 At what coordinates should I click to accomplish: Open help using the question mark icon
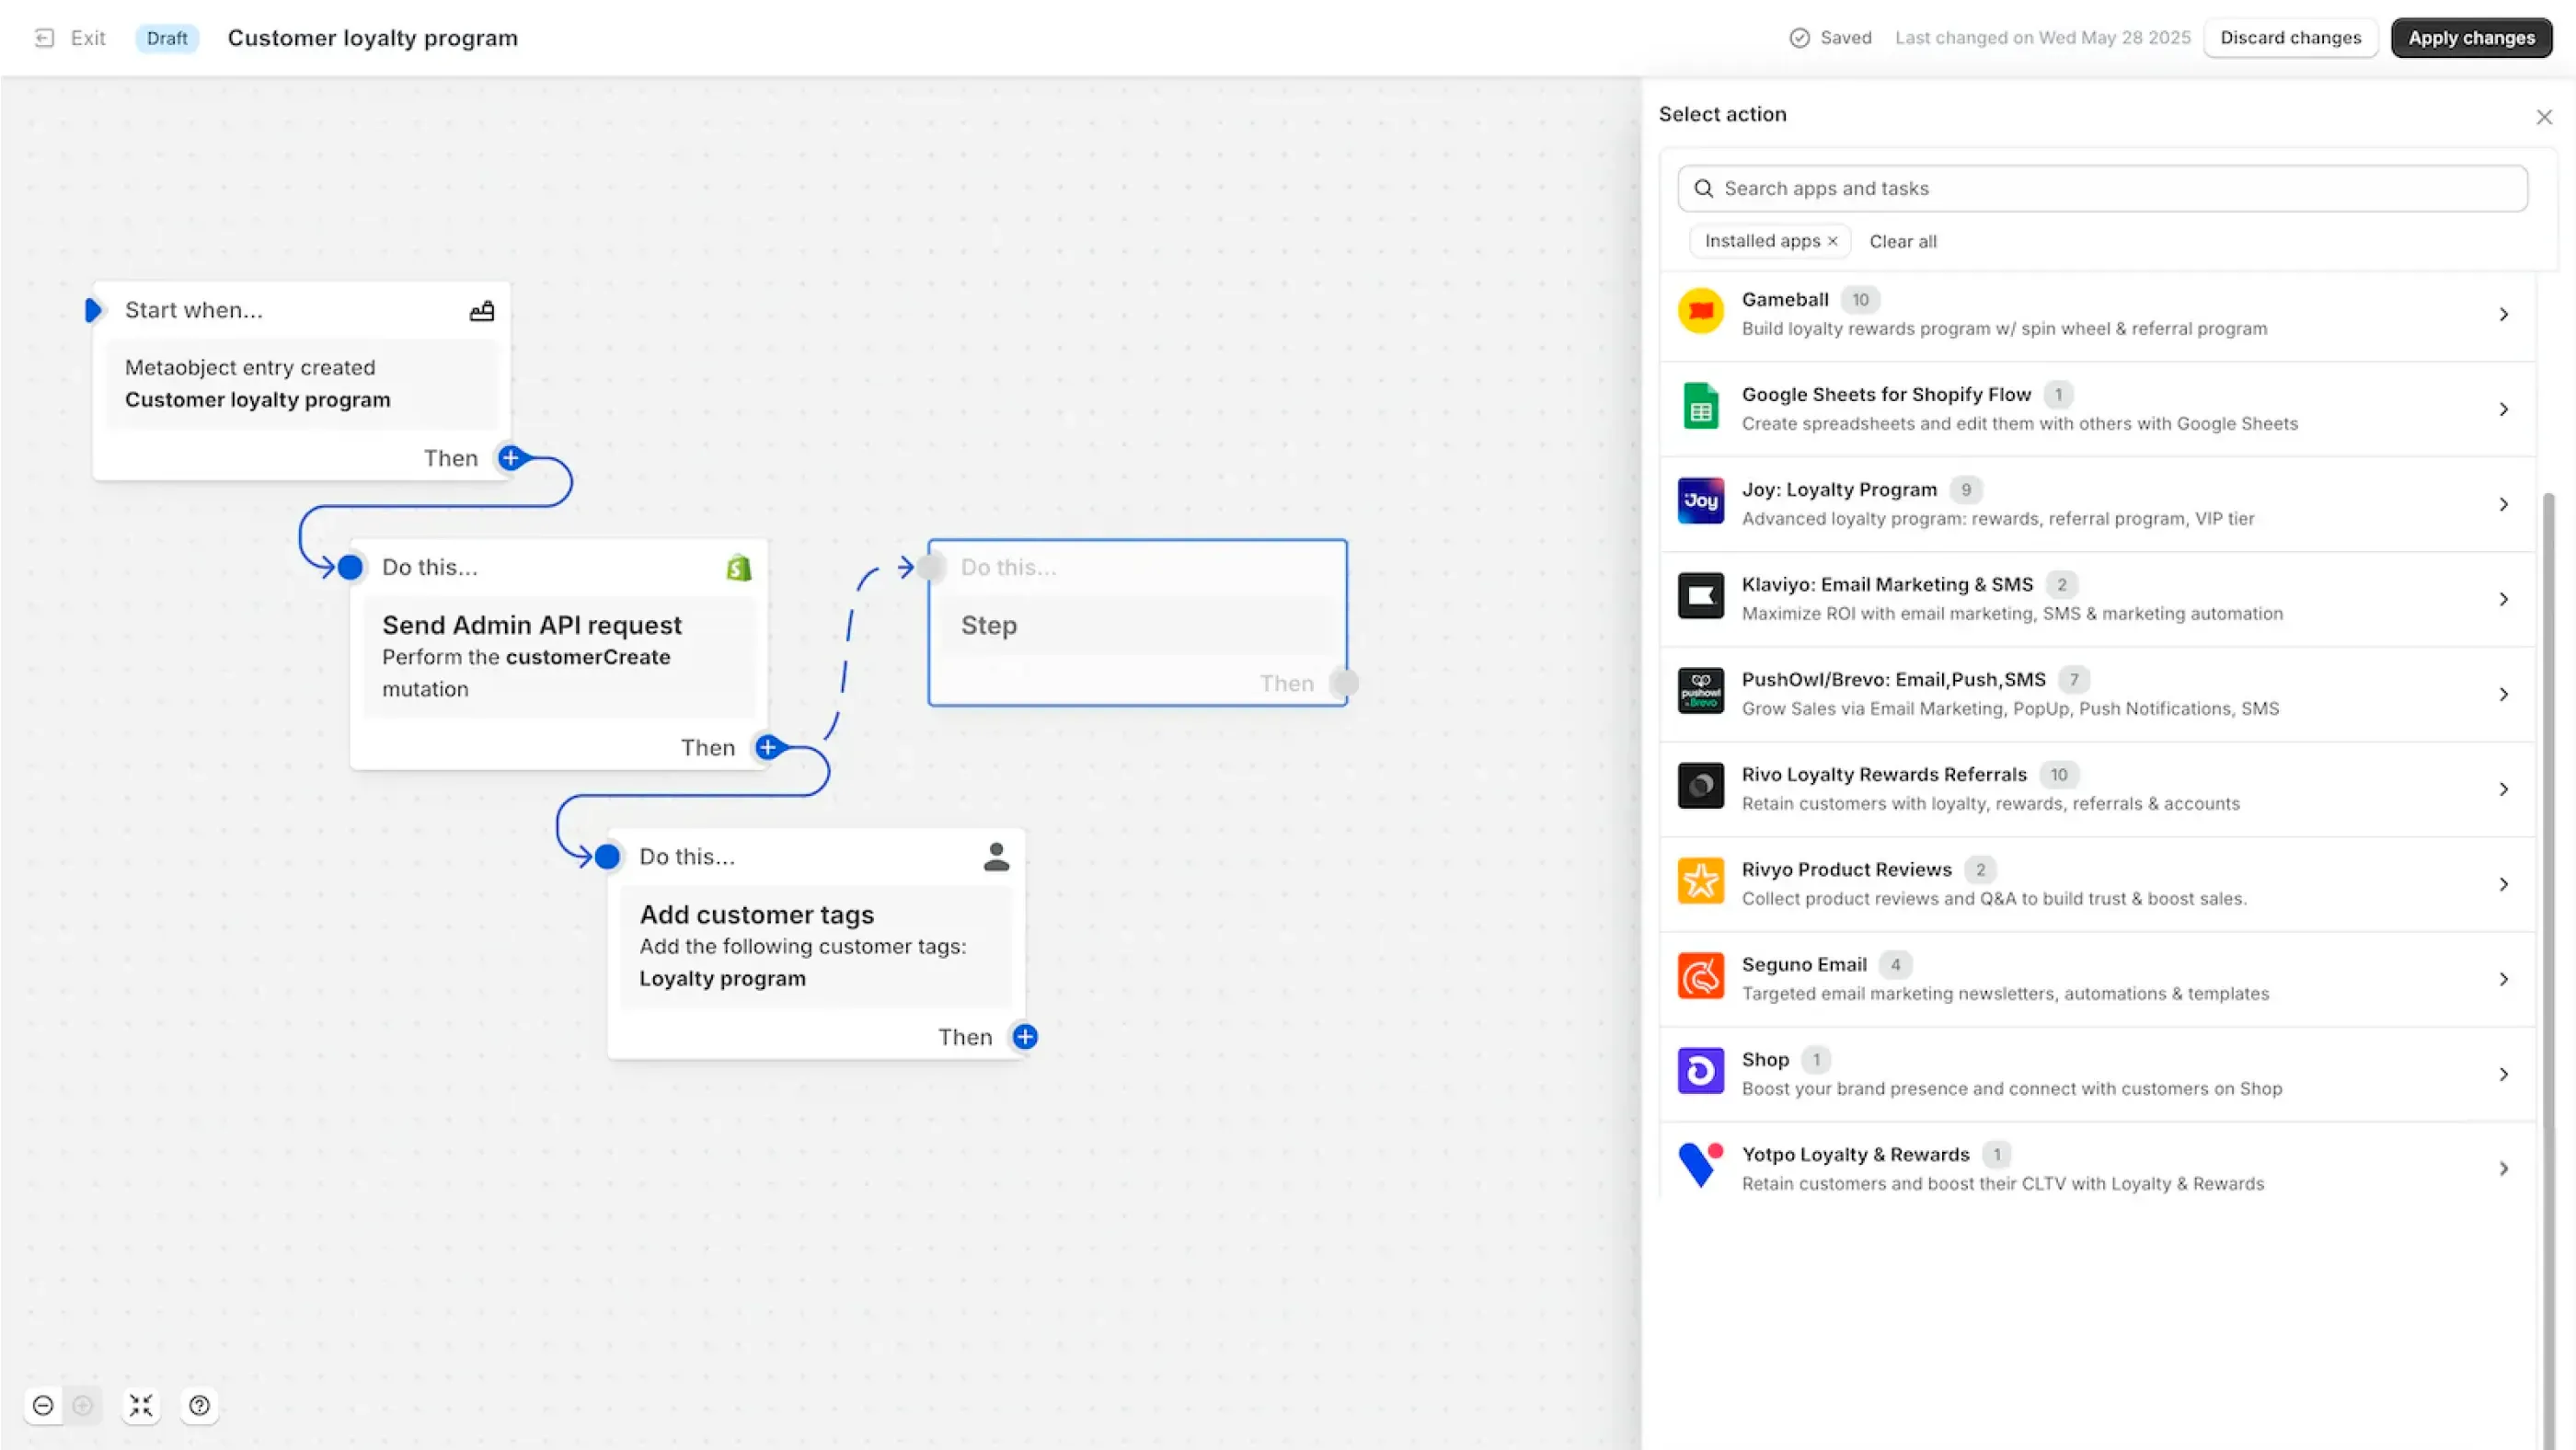pyautogui.click(x=199, y=1404)
